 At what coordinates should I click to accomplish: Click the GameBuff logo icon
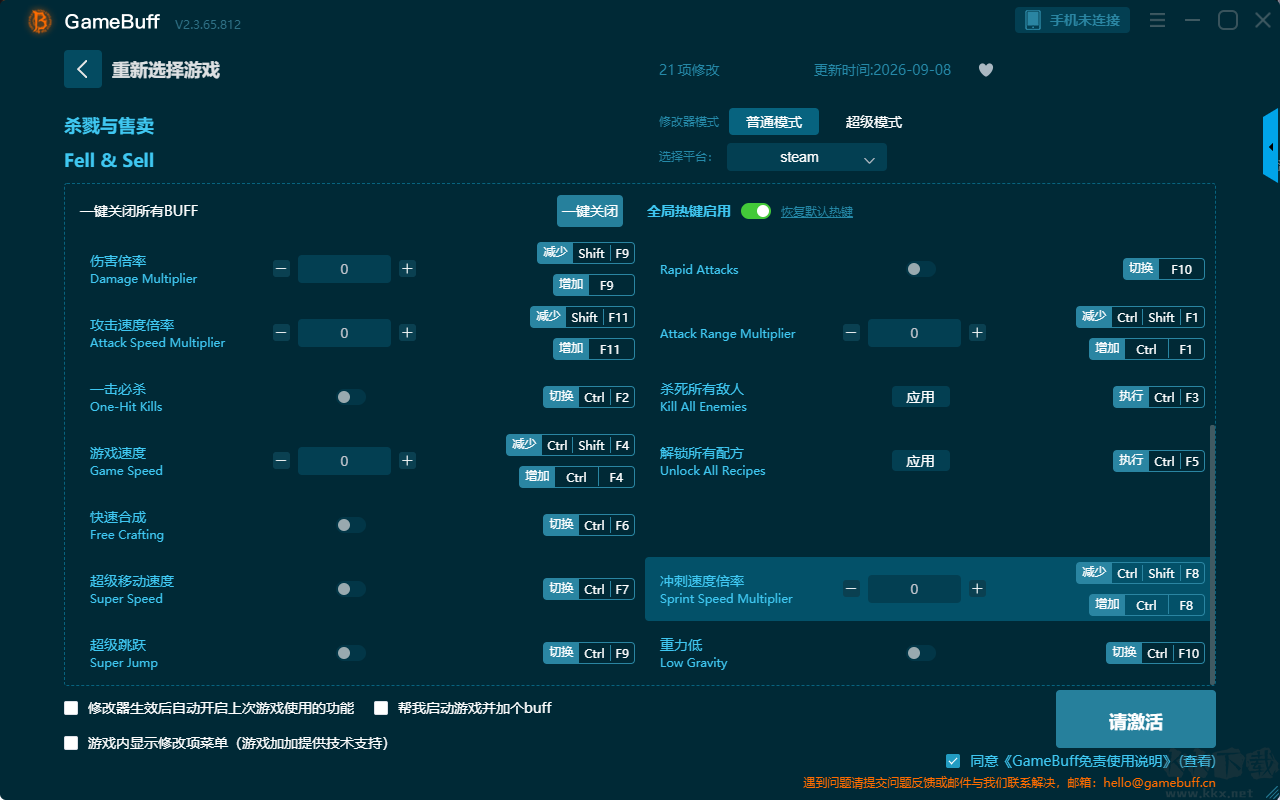click(x=40, y=21)
